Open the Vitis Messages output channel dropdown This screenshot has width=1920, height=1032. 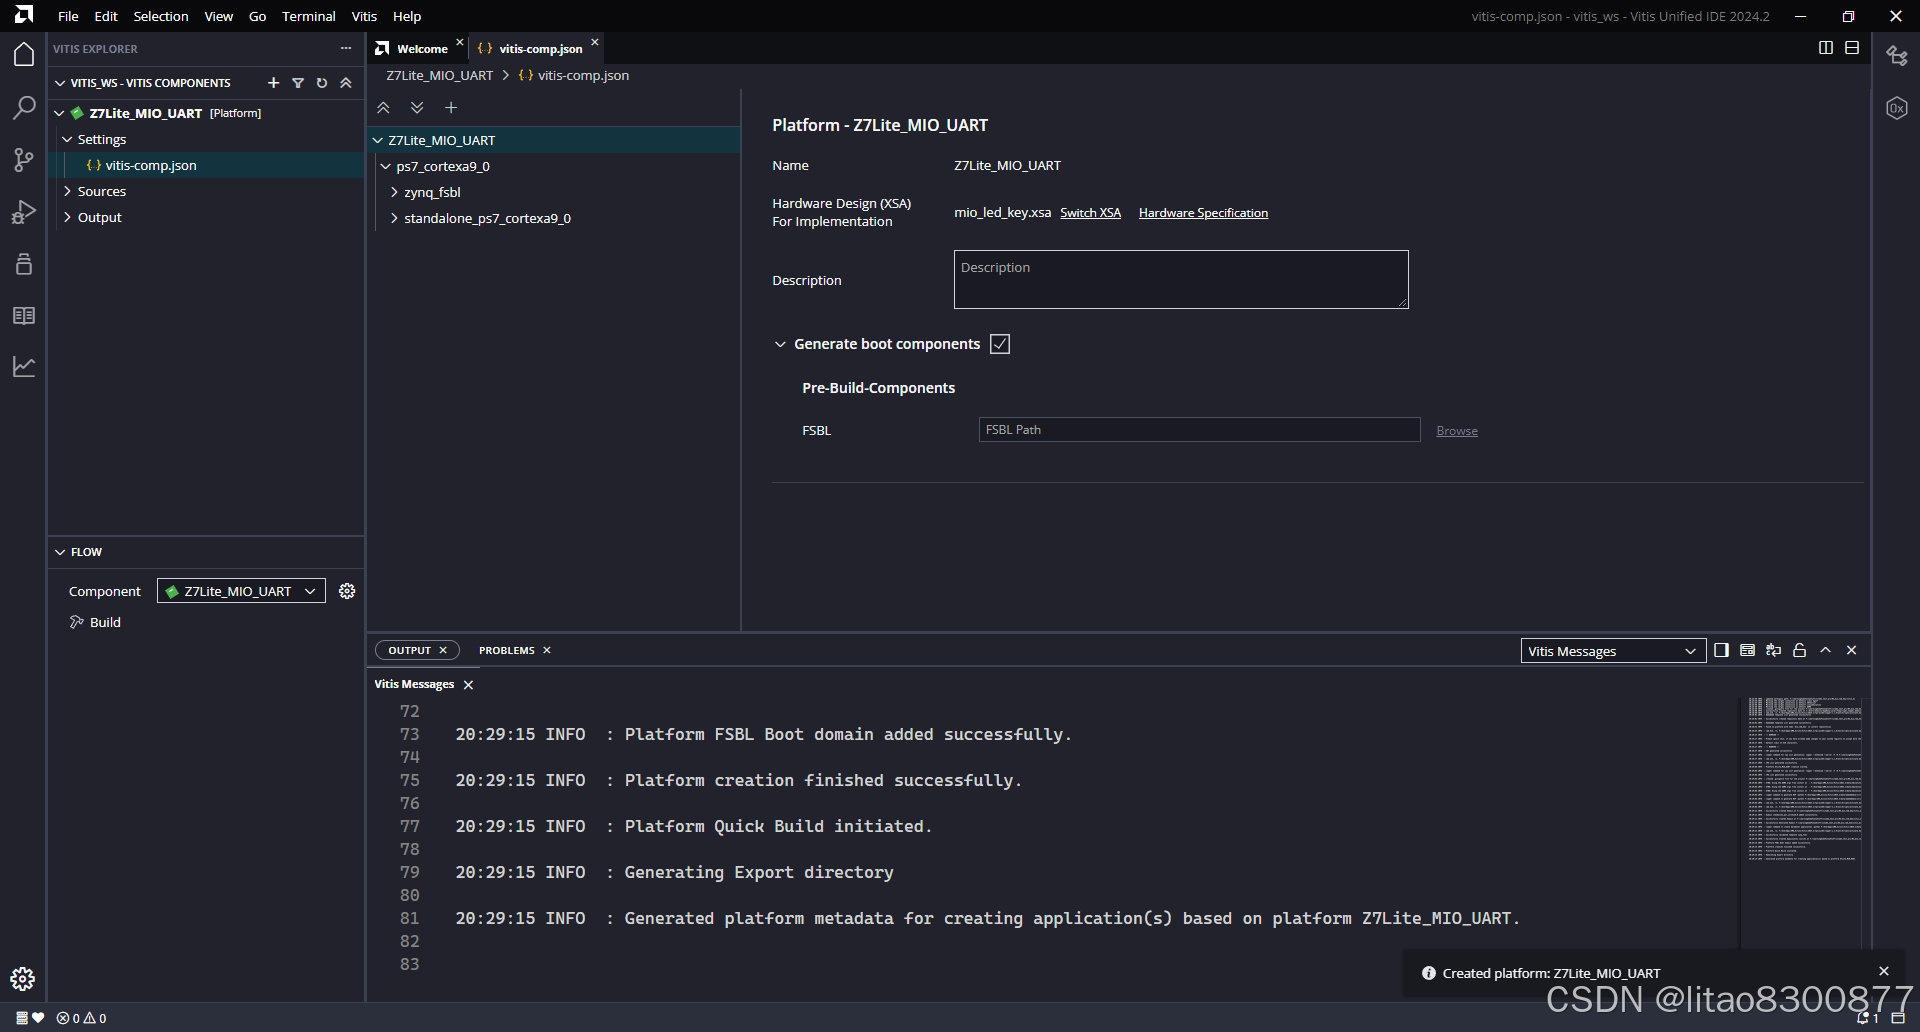[1613, 651]
